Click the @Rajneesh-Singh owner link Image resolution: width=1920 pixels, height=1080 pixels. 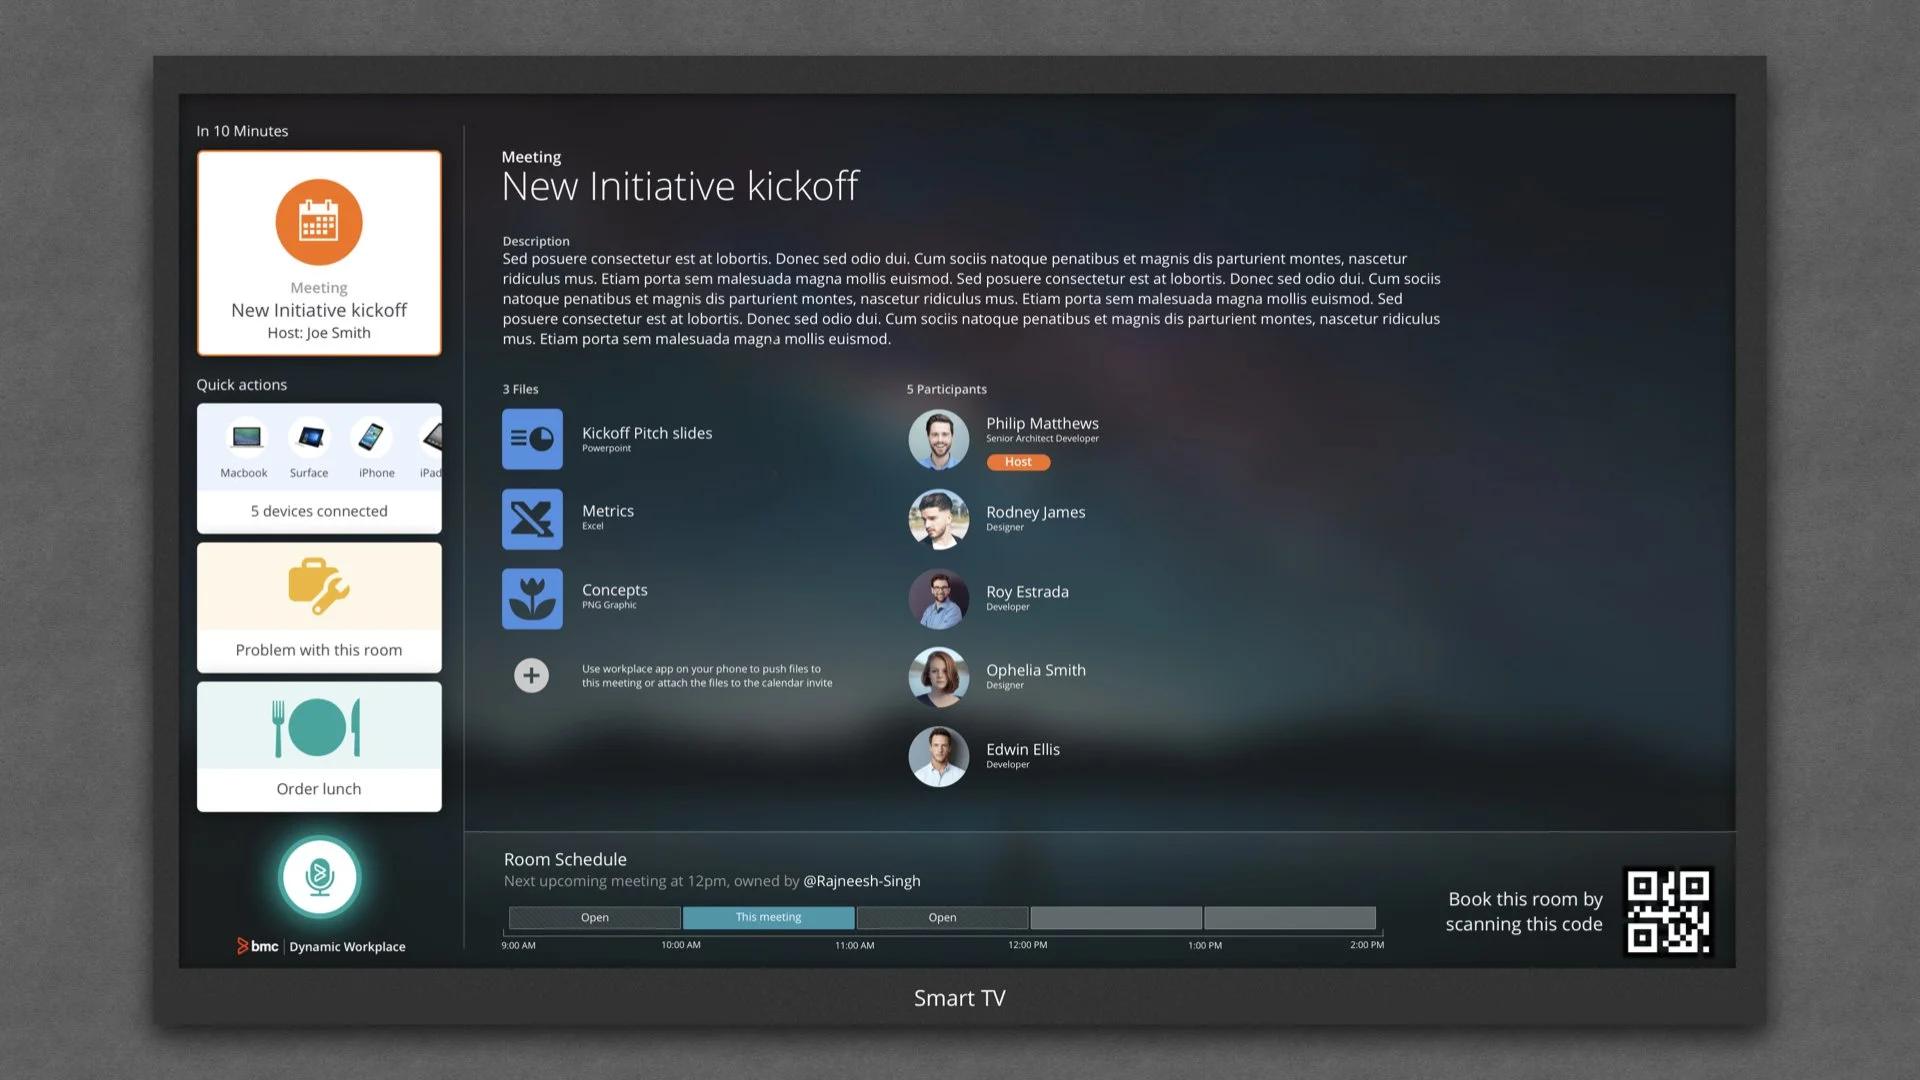pos(861,881)
